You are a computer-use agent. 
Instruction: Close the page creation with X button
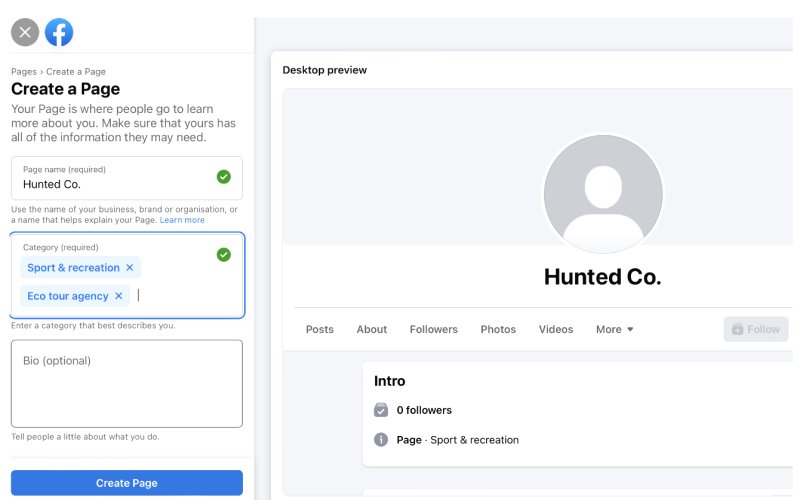(x=25, y=32)
